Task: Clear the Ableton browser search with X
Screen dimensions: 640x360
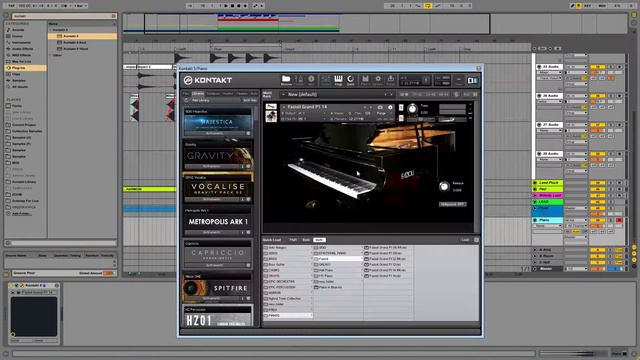Action: pos(113,16)
